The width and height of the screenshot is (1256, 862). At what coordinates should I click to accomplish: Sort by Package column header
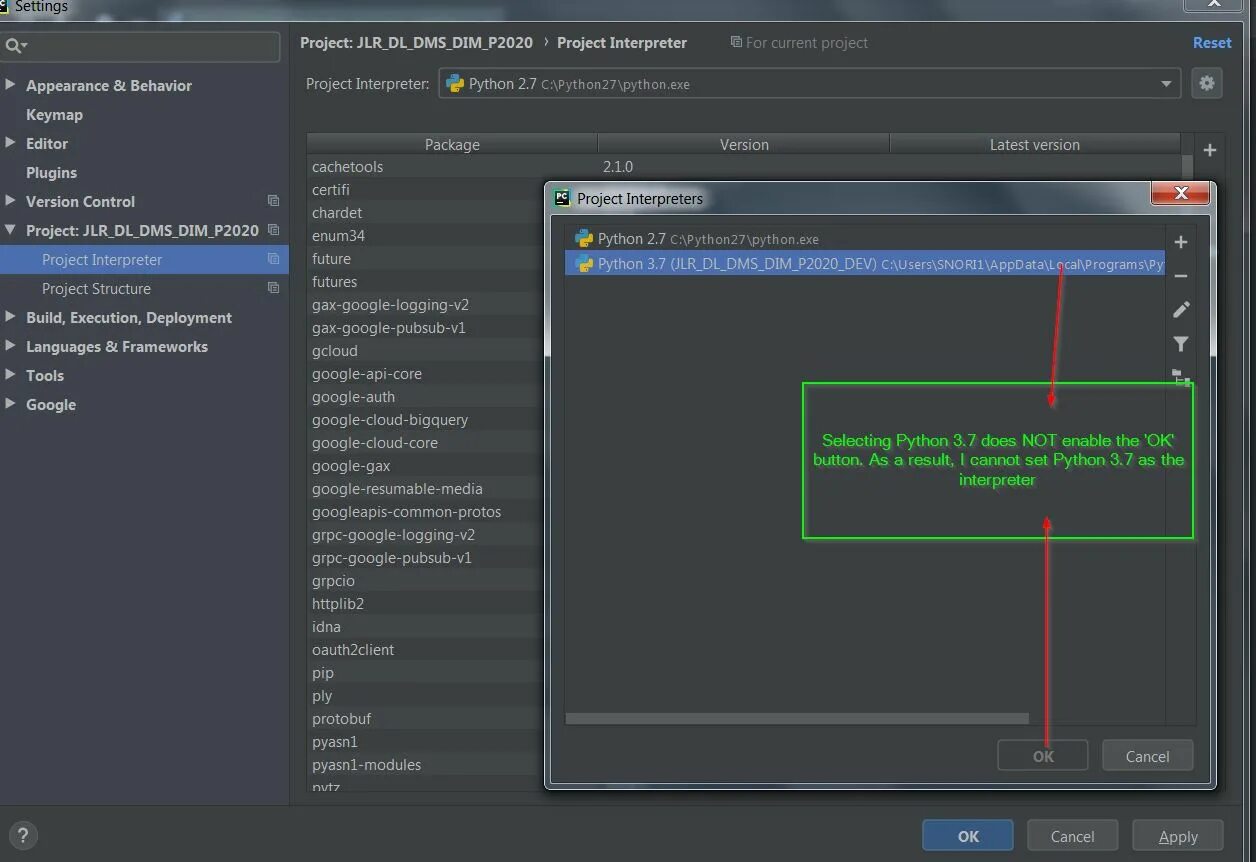click(x=452, y=144)
